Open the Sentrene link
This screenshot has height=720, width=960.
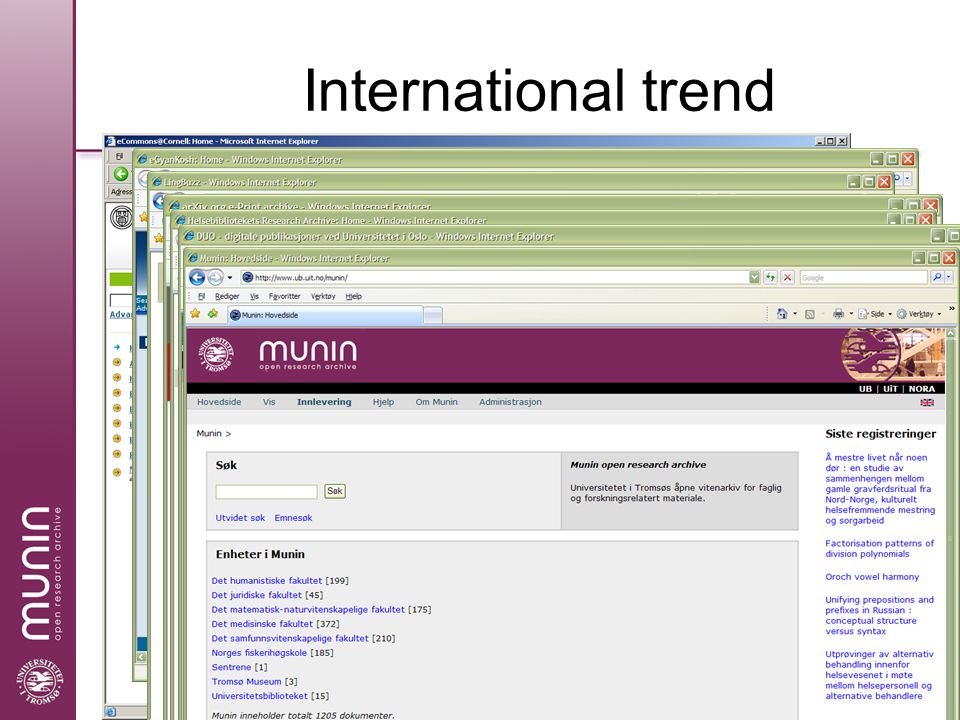231,667
